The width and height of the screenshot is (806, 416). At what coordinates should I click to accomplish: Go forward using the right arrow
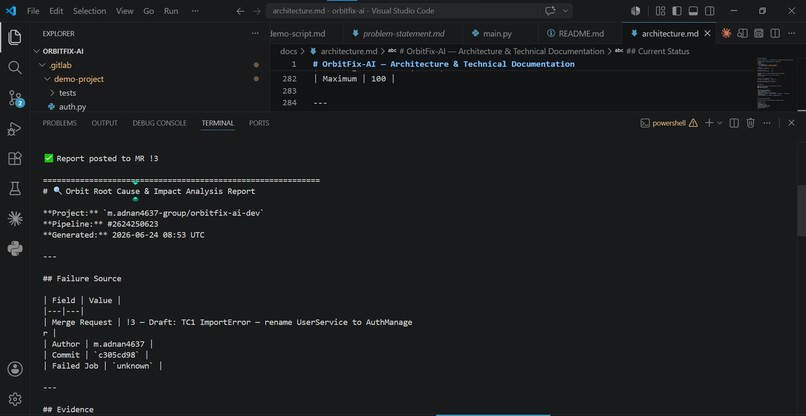point(257,11)
